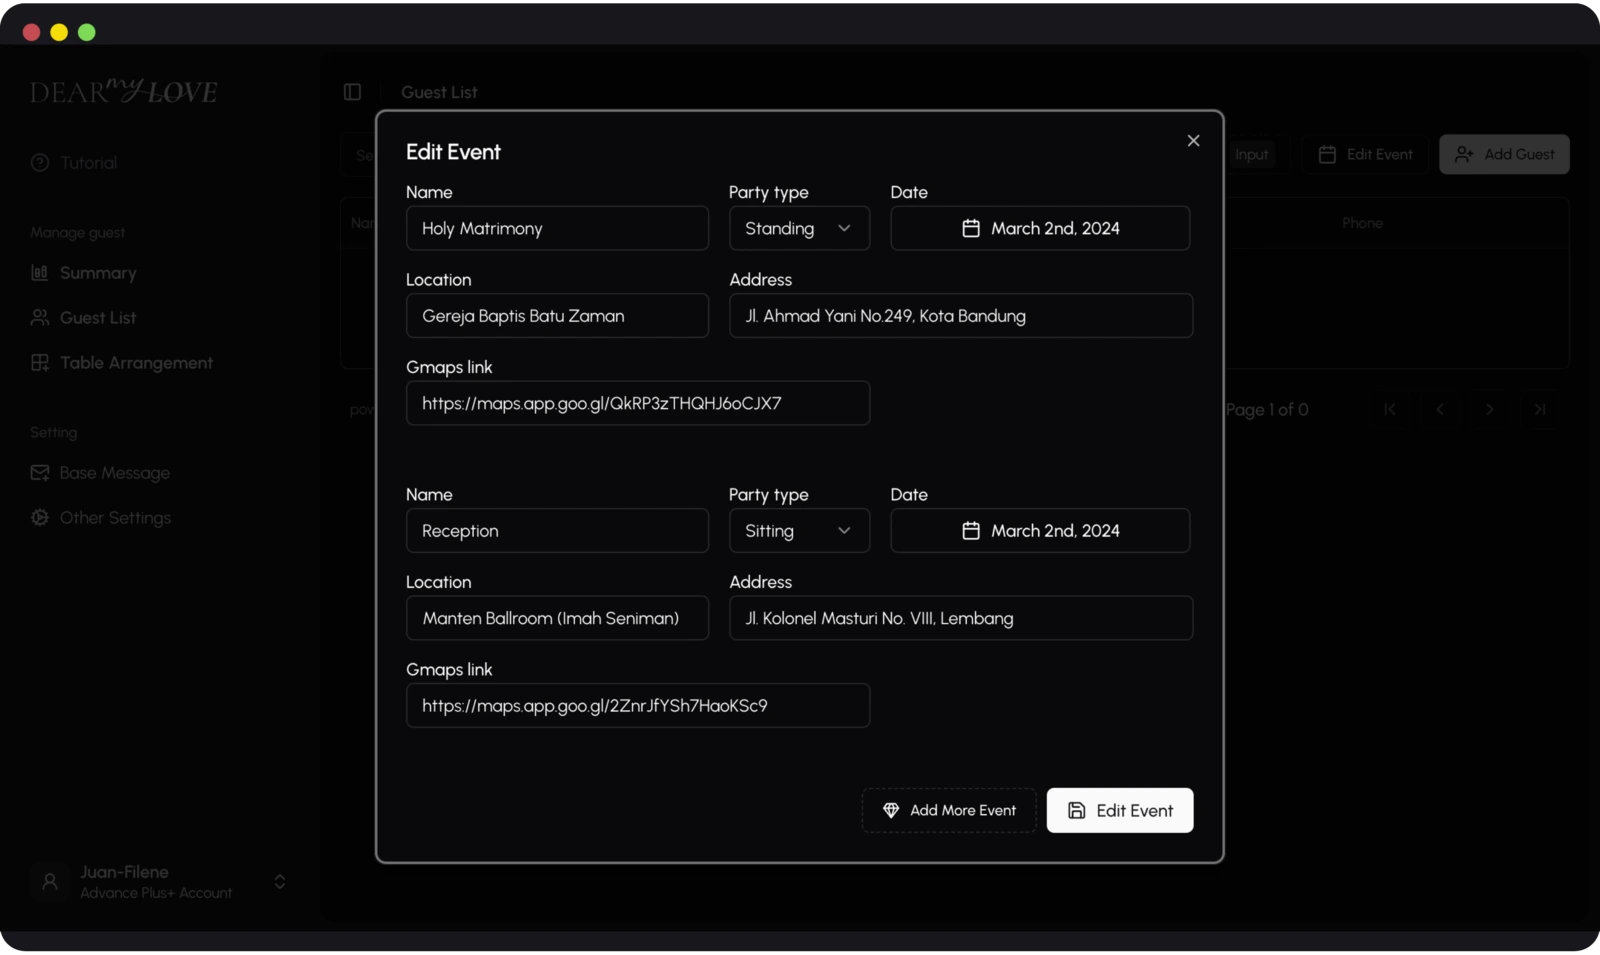Select the Edit Event toolbar item
This screenshot has width=1600, height=955.
click(x=1364, y=154)
